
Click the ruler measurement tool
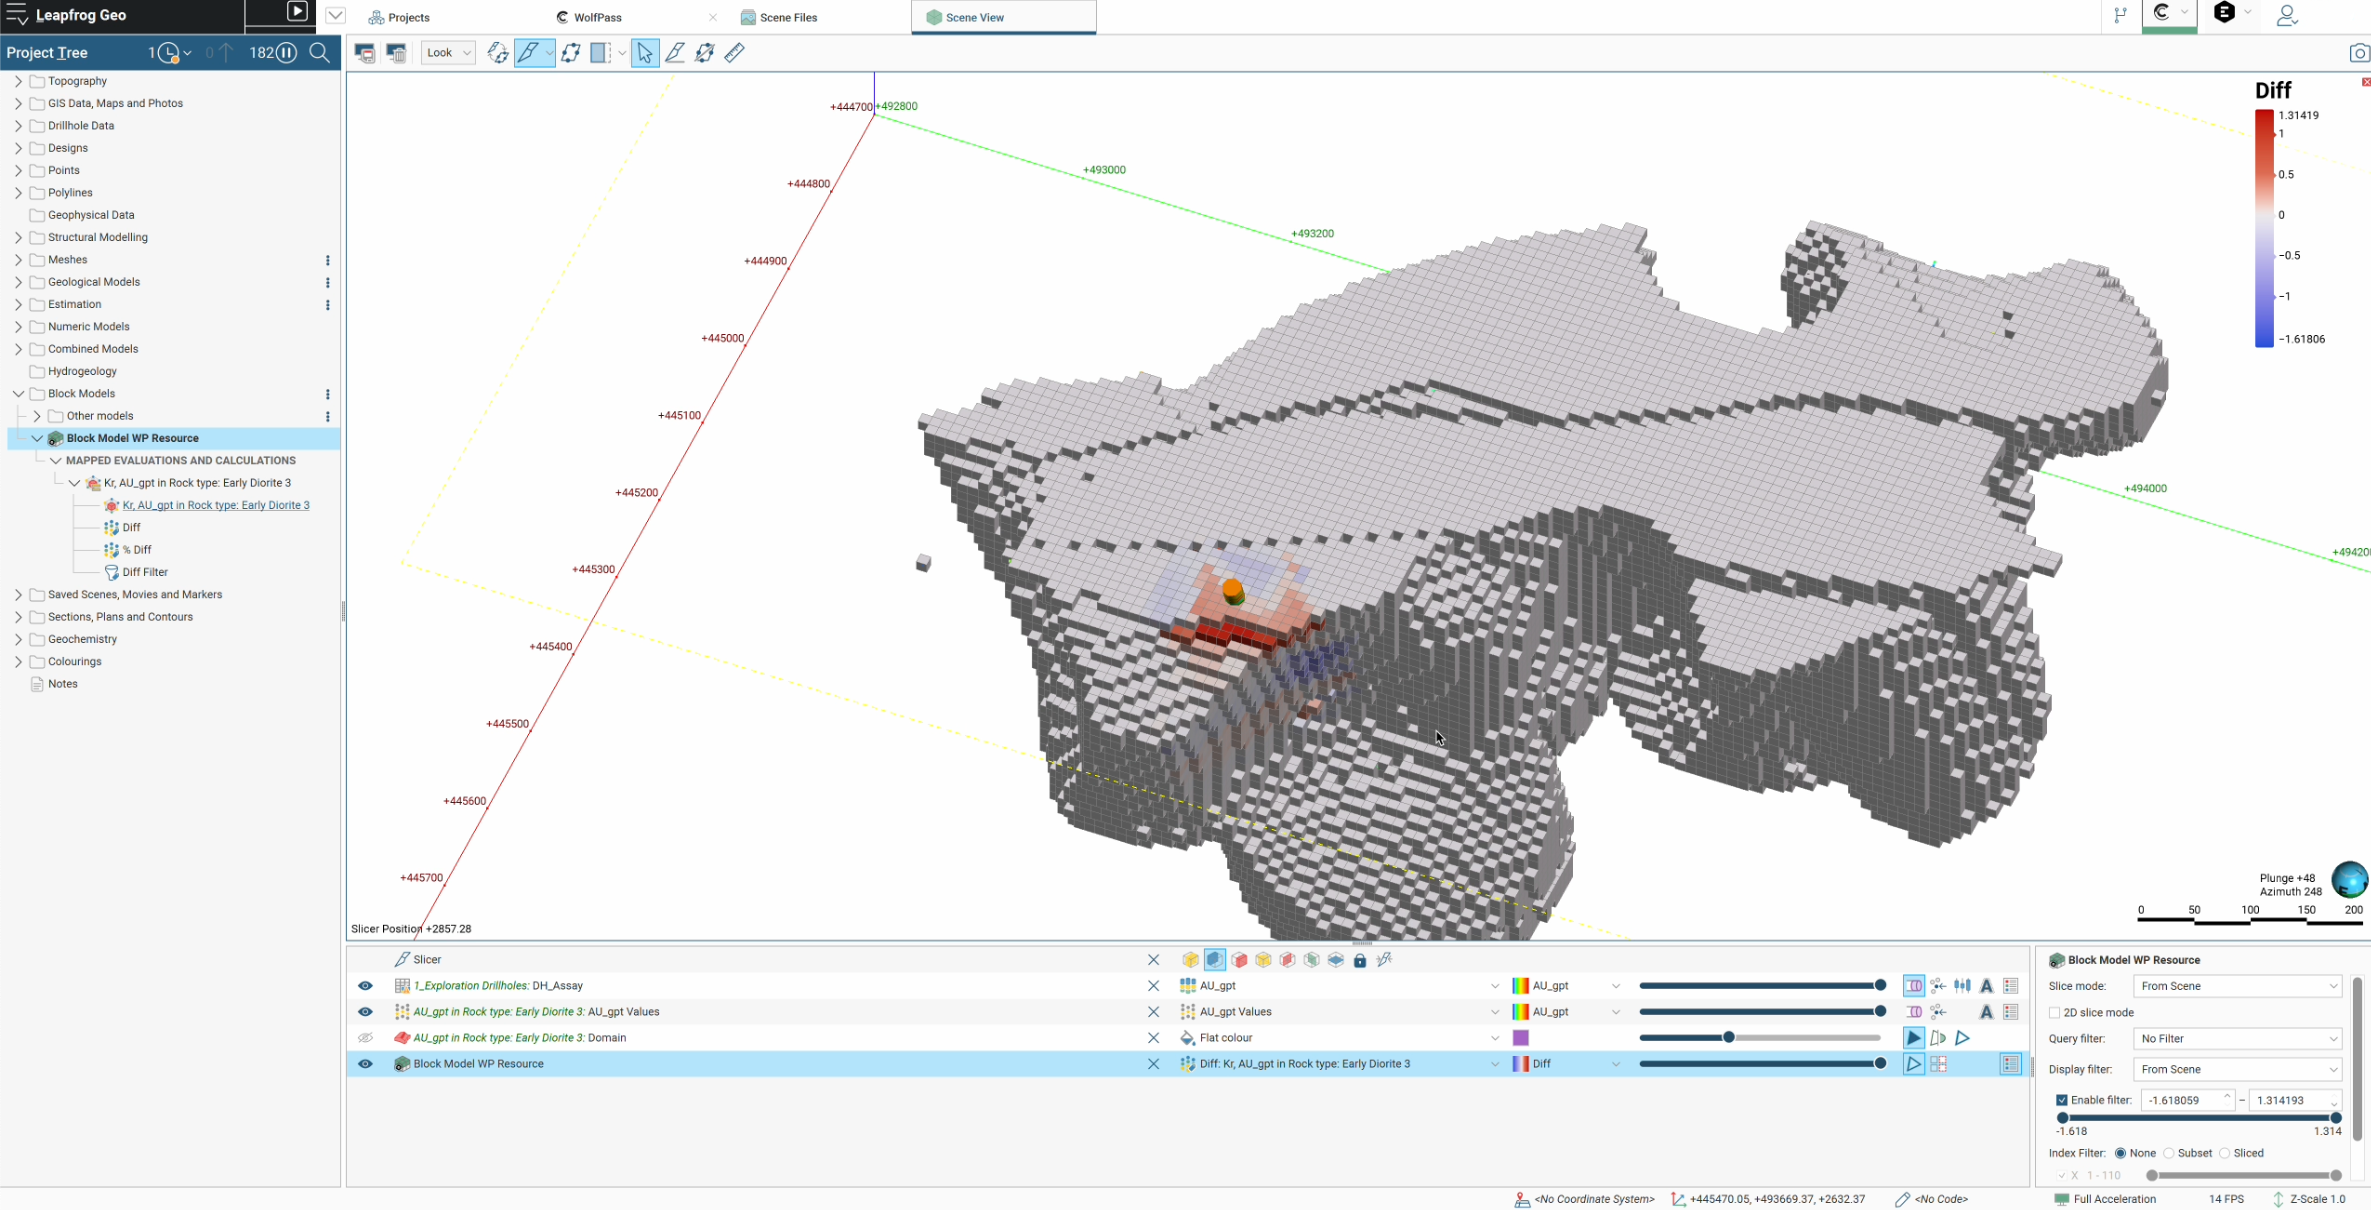(735, 53)
